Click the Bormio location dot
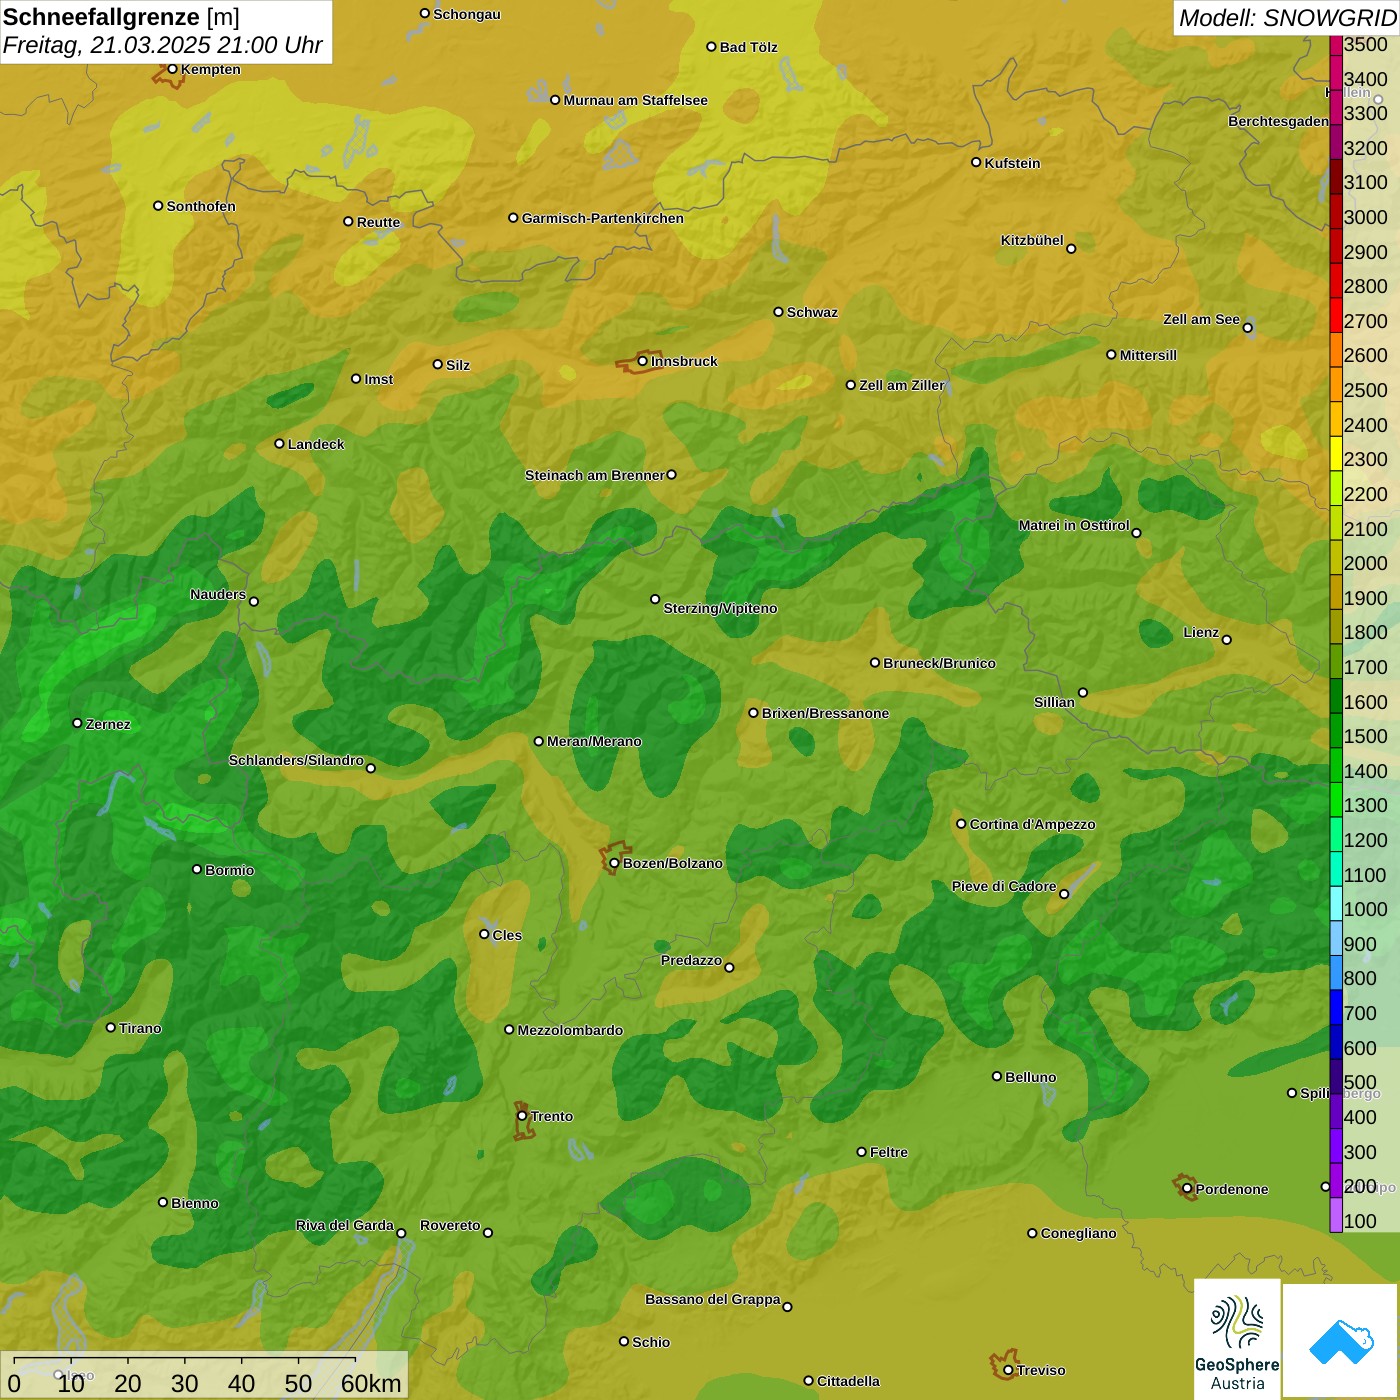The width and height of the screenshot is (1400, 1400). (x=197, y=869)
